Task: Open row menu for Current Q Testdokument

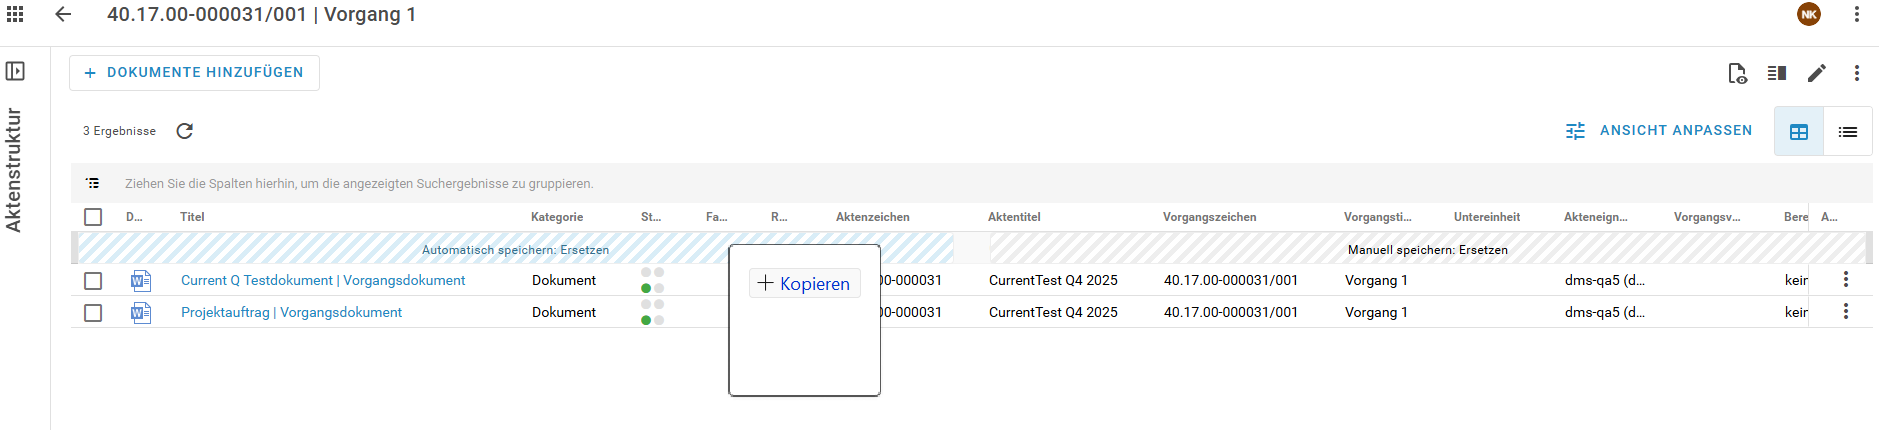Action: coord(1846,280)
